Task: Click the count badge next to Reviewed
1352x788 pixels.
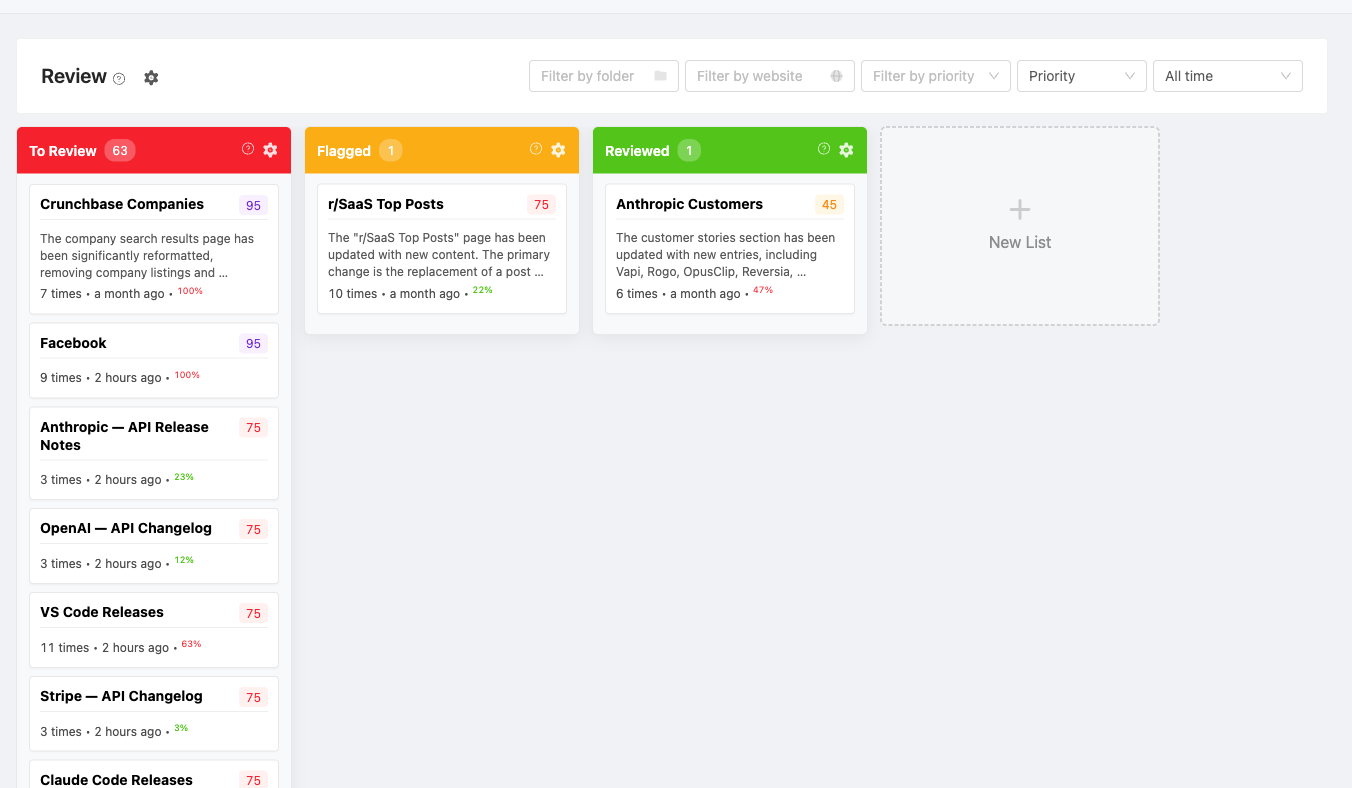Action: 689,151
